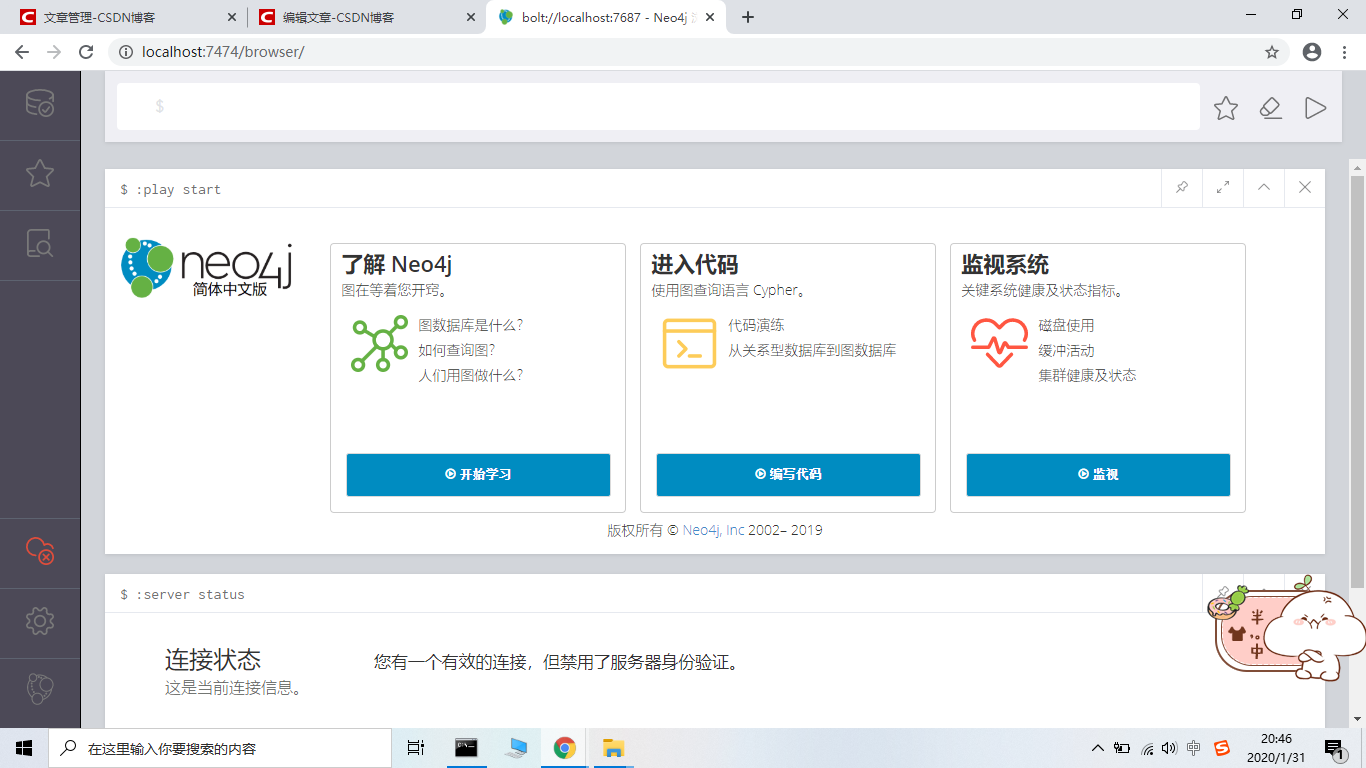
Task: Run the query with play icon
Action: tap(1316, 108)
